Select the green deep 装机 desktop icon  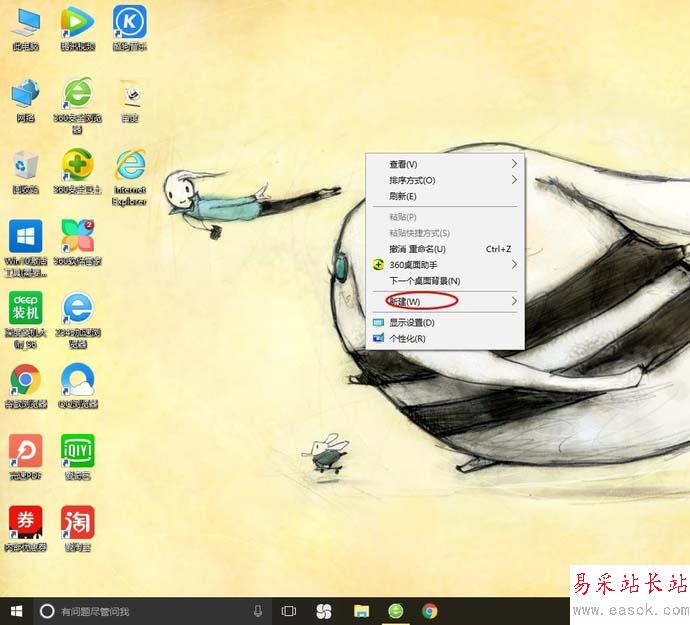[26, 320]
